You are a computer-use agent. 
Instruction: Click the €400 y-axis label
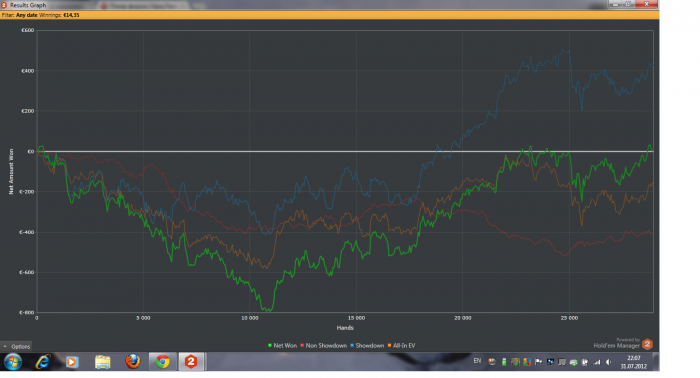coord(28,71)
